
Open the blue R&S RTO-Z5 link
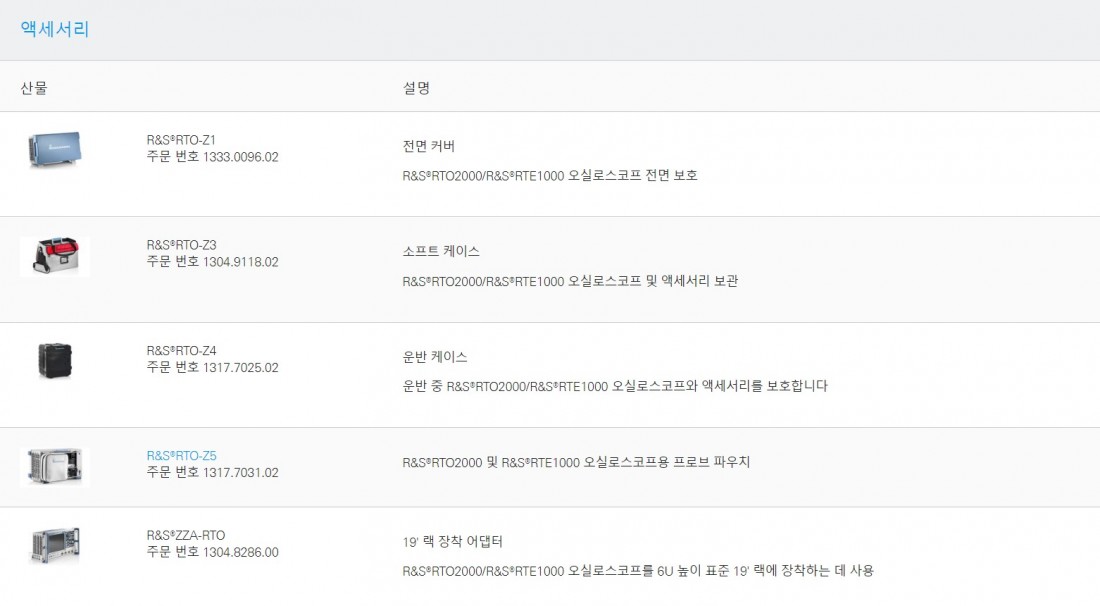pos(181,456)
